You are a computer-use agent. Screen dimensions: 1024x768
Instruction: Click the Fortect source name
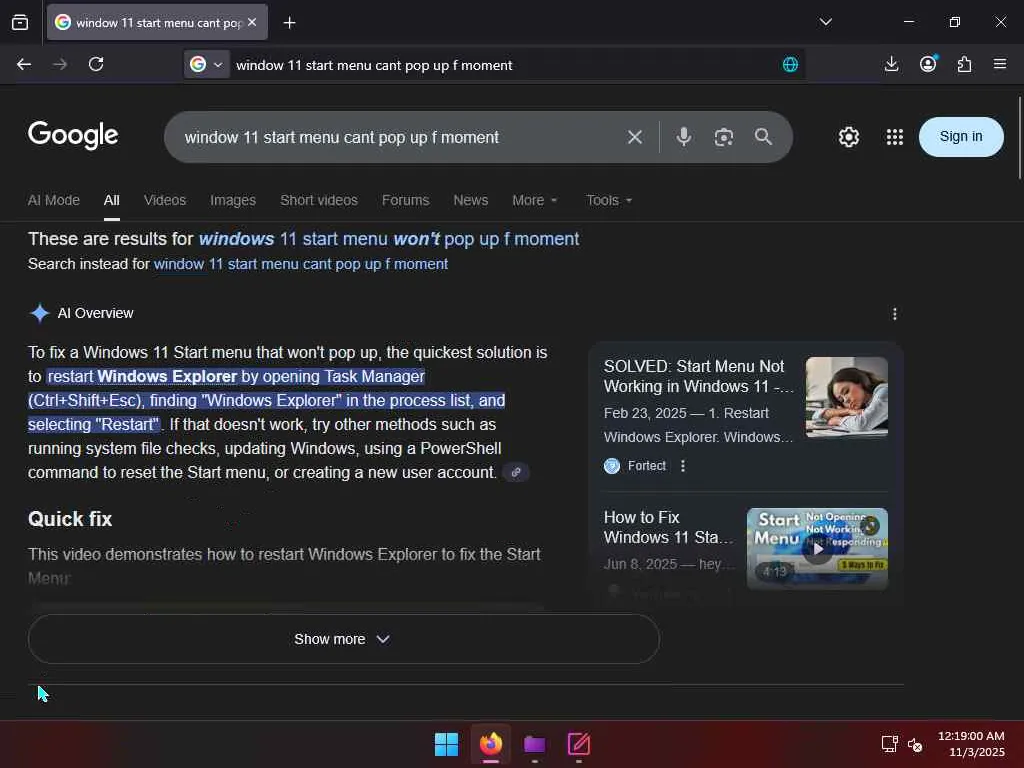click(647, 466)
